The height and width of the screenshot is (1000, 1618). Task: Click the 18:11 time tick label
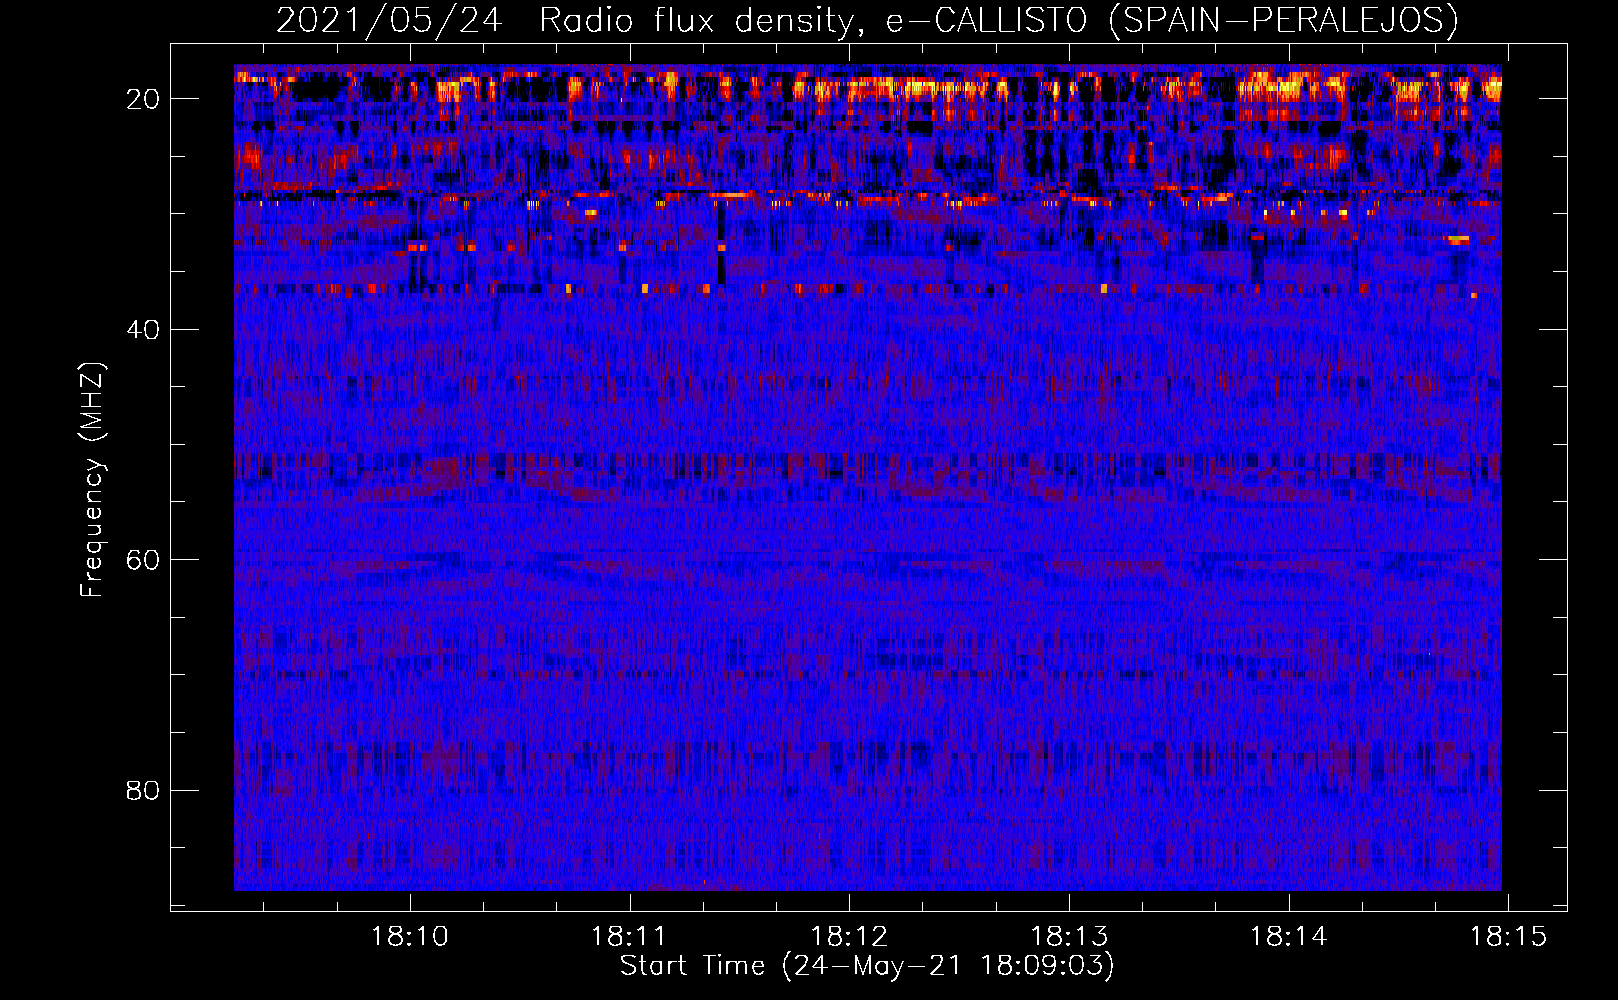point(629,936)
